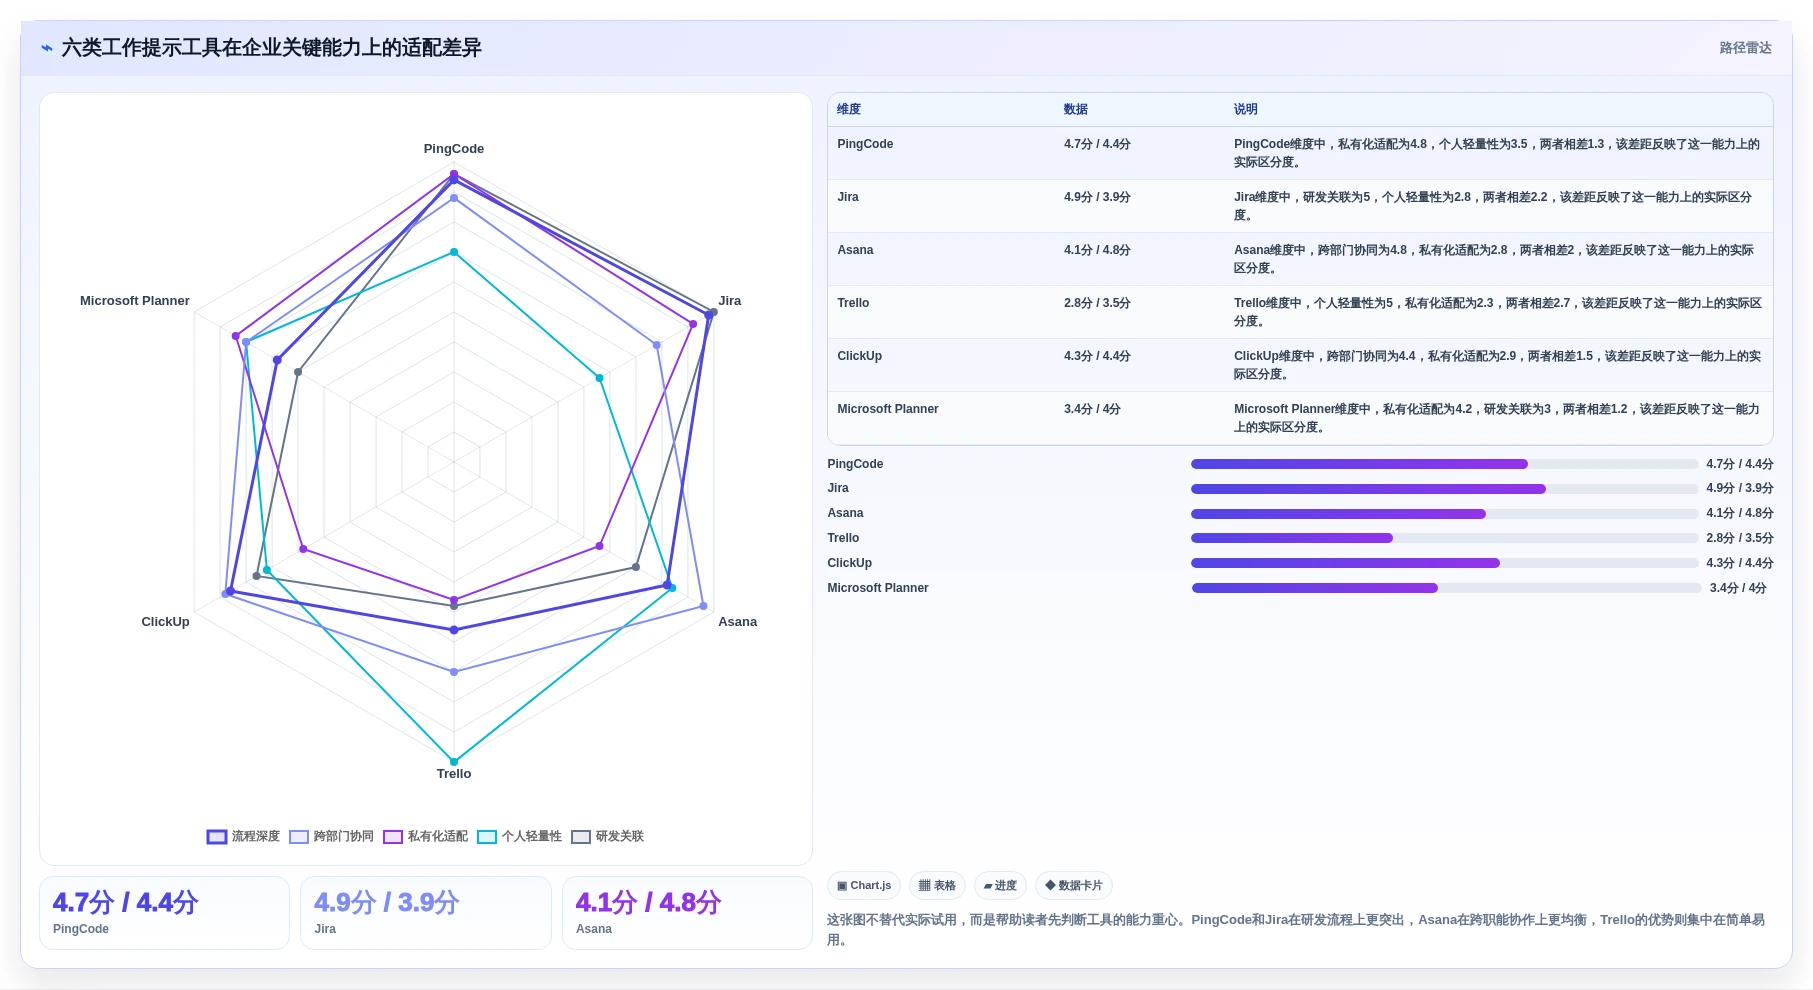Viewport: 1813px width, 990px height.
Task: Click the header icon beside the chart title
Action: (x=46, y=48)
